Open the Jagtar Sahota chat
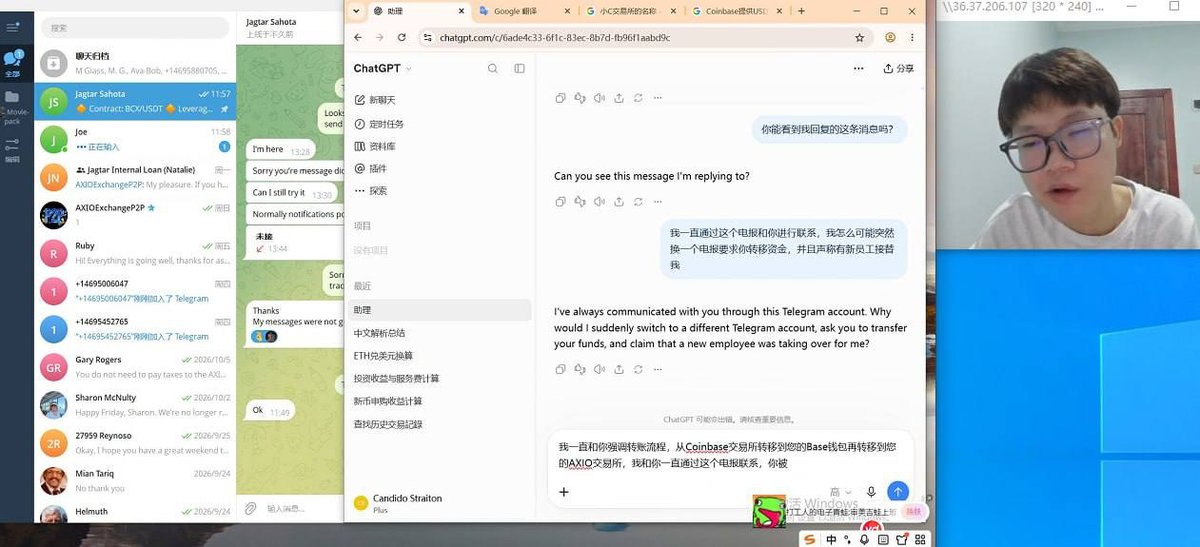Screen dimensions: 1200x547 point(135,100)
